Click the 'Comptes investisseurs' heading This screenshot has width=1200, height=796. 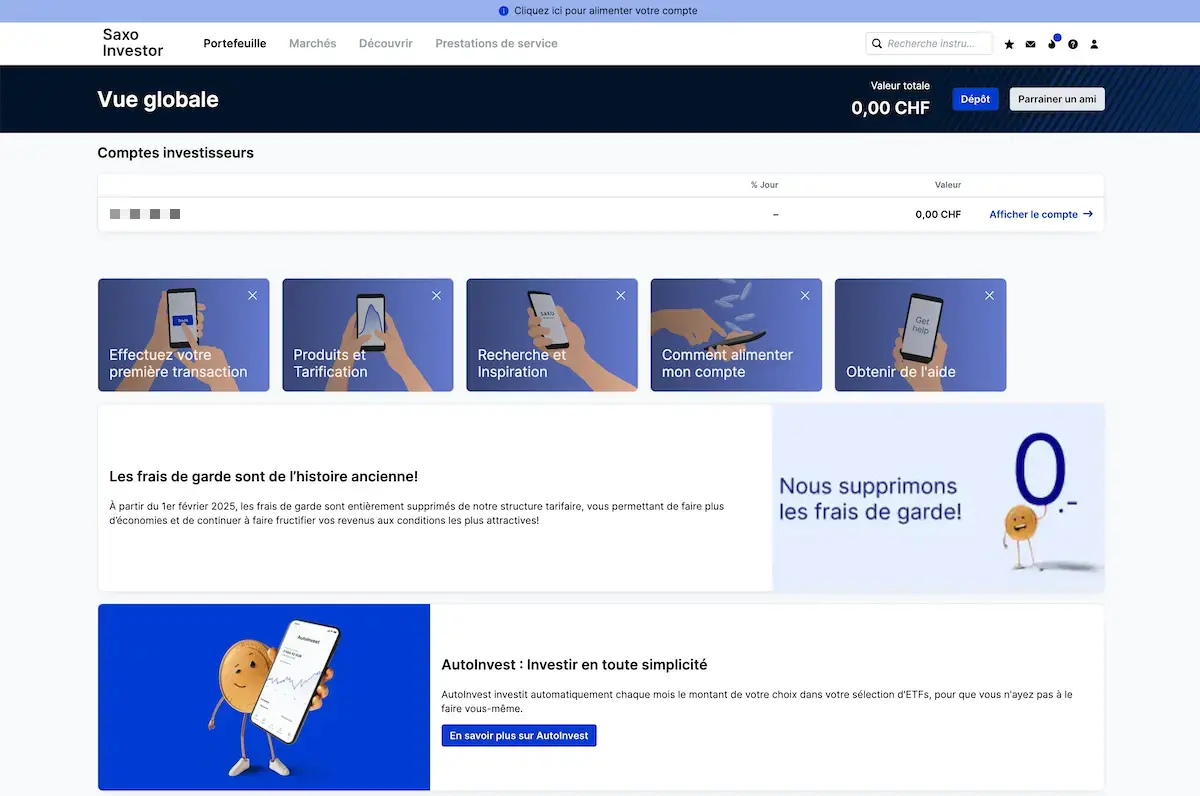coord(176,153)
